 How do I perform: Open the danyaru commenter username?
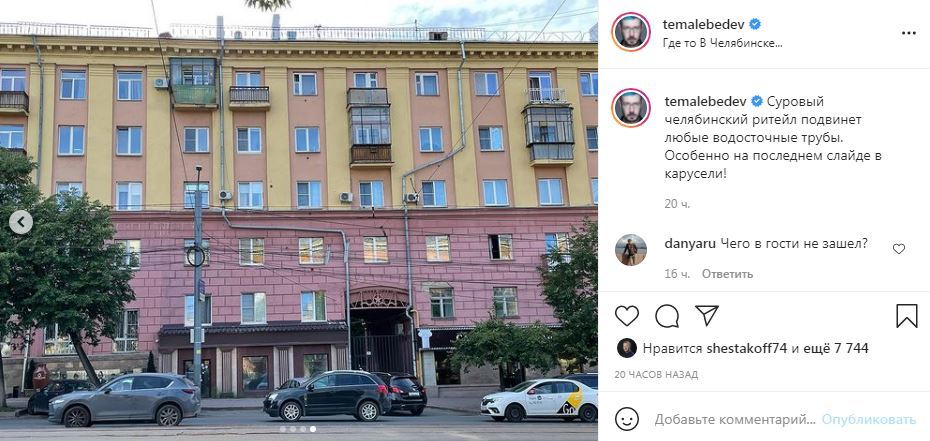(690, 242)
